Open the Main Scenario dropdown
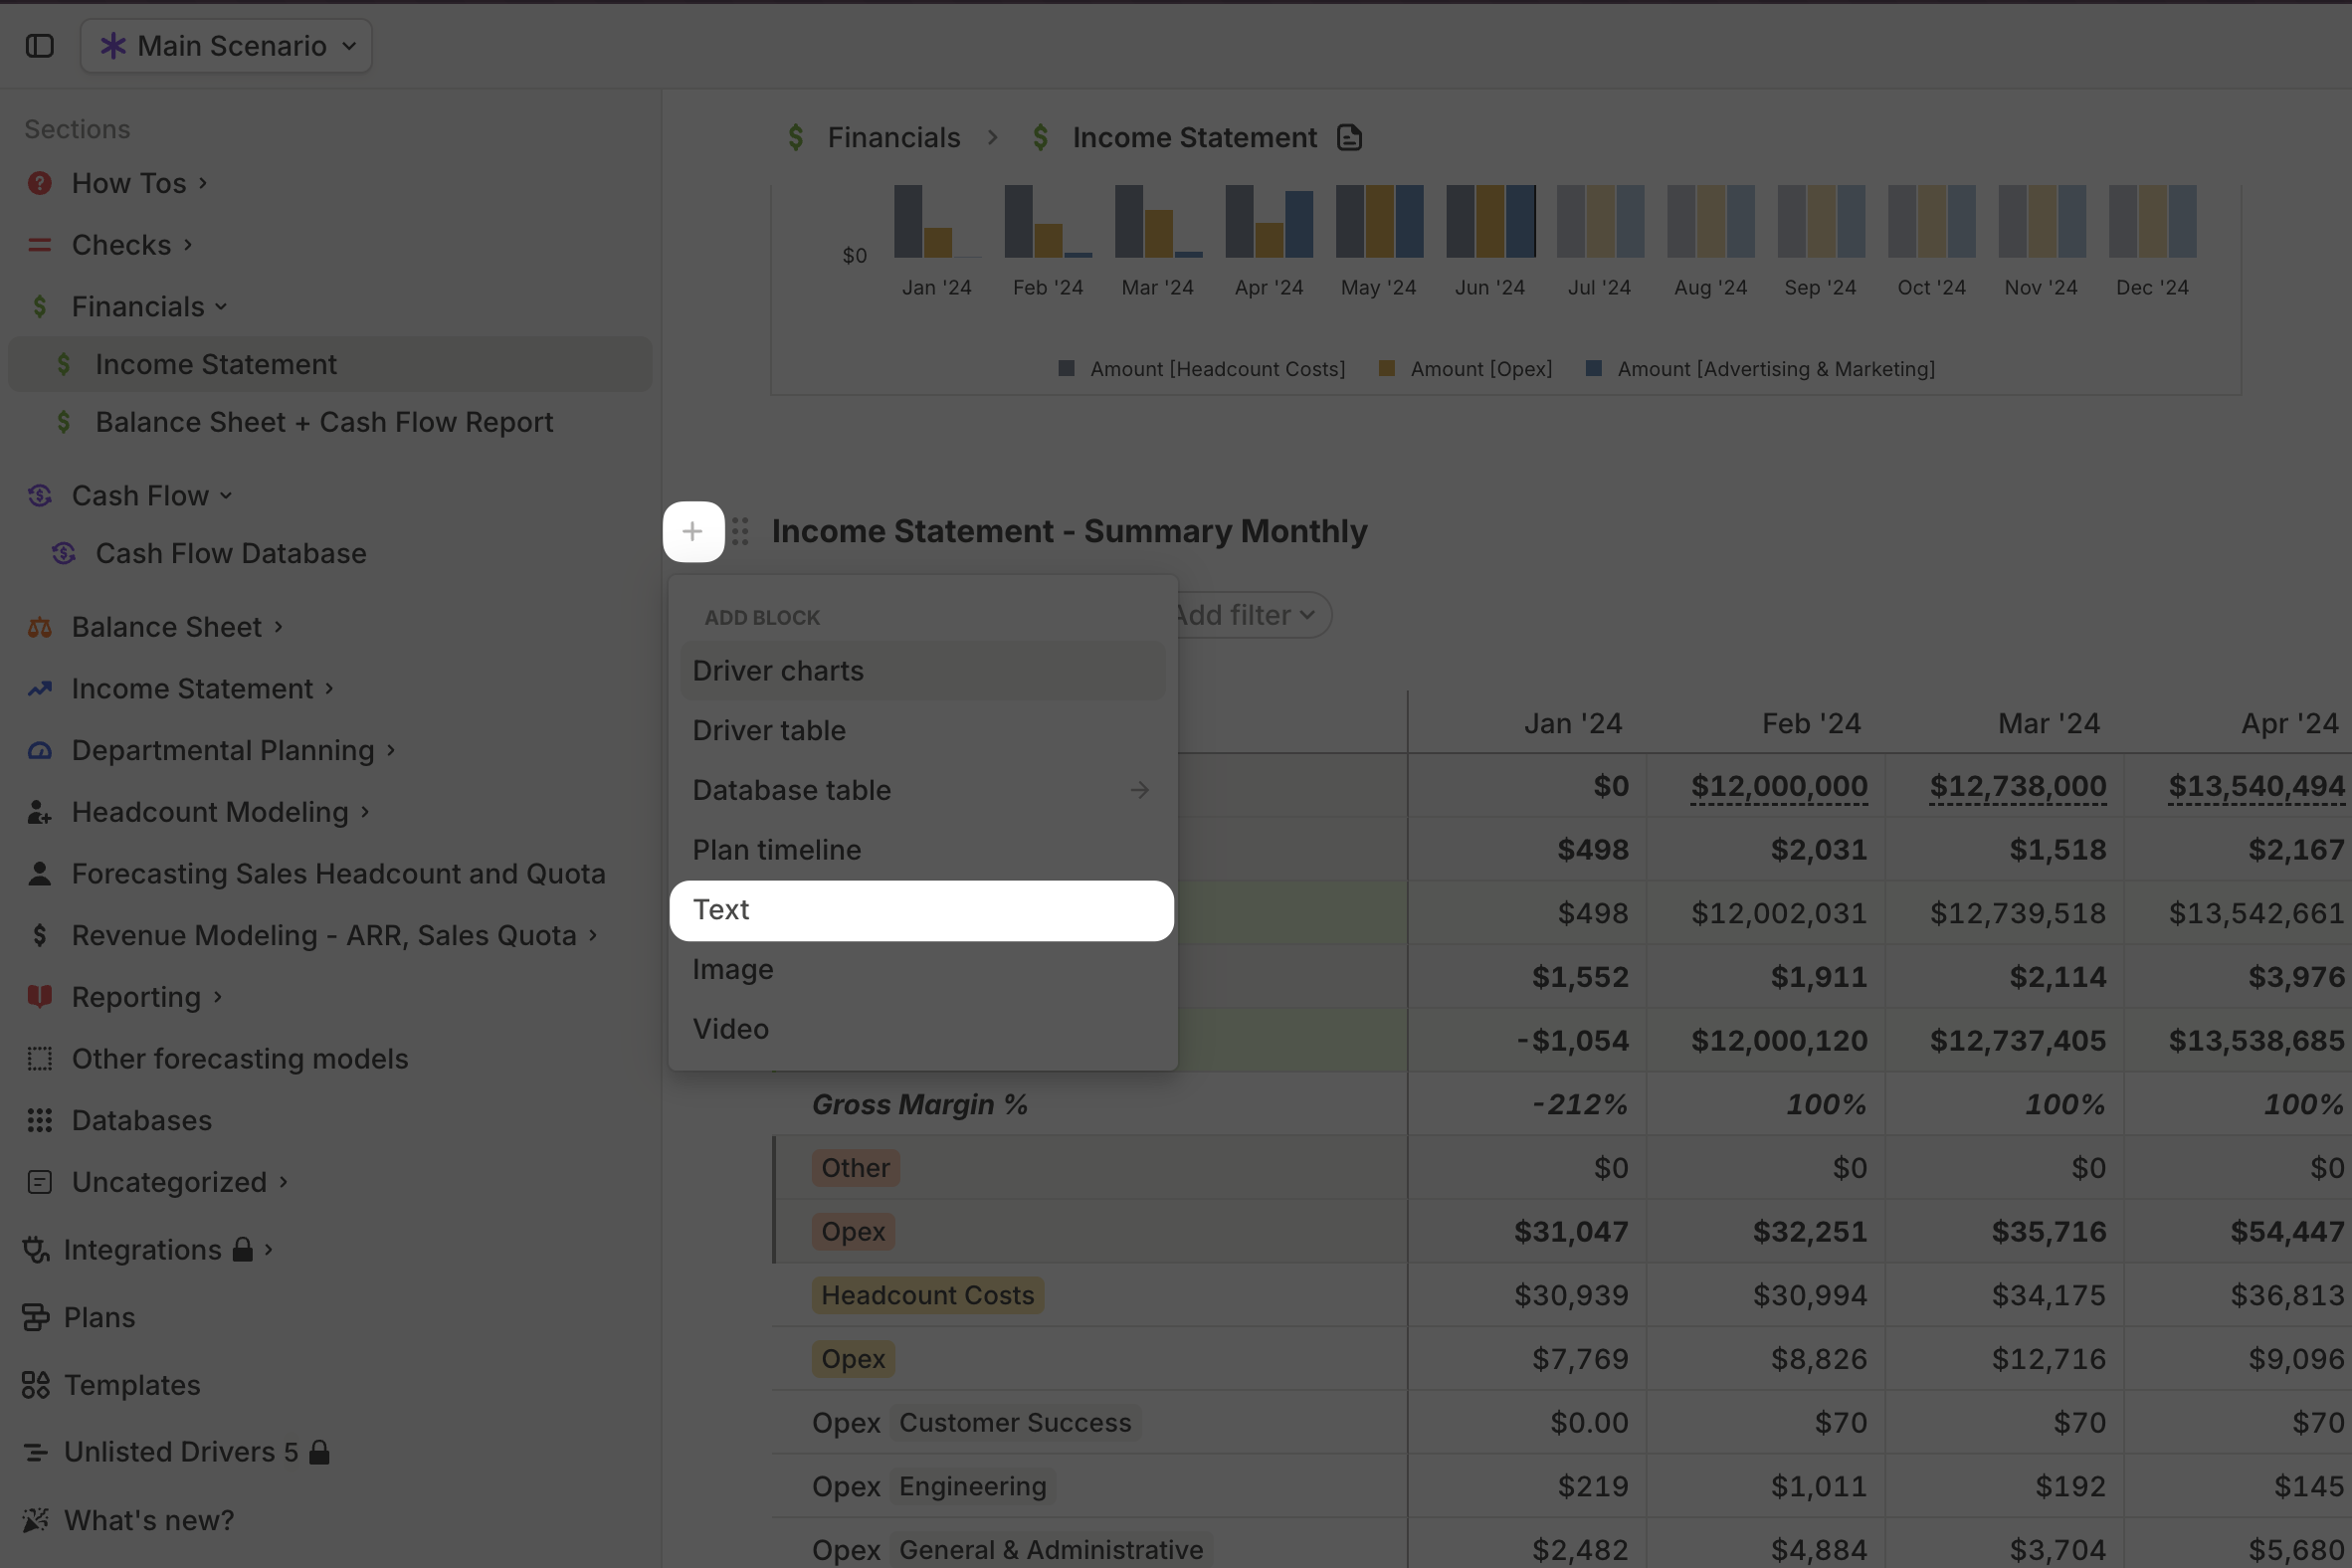The height and width of the screenshot is (1568, 2352). 227,46
